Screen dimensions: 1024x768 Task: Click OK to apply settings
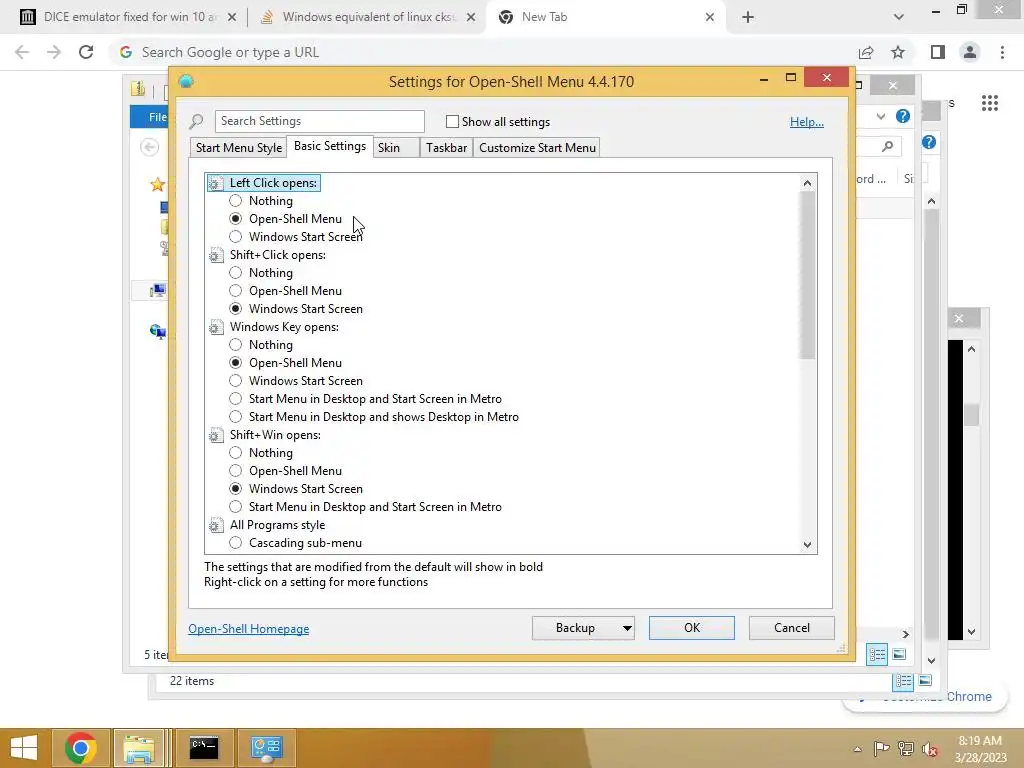point(692,628)
